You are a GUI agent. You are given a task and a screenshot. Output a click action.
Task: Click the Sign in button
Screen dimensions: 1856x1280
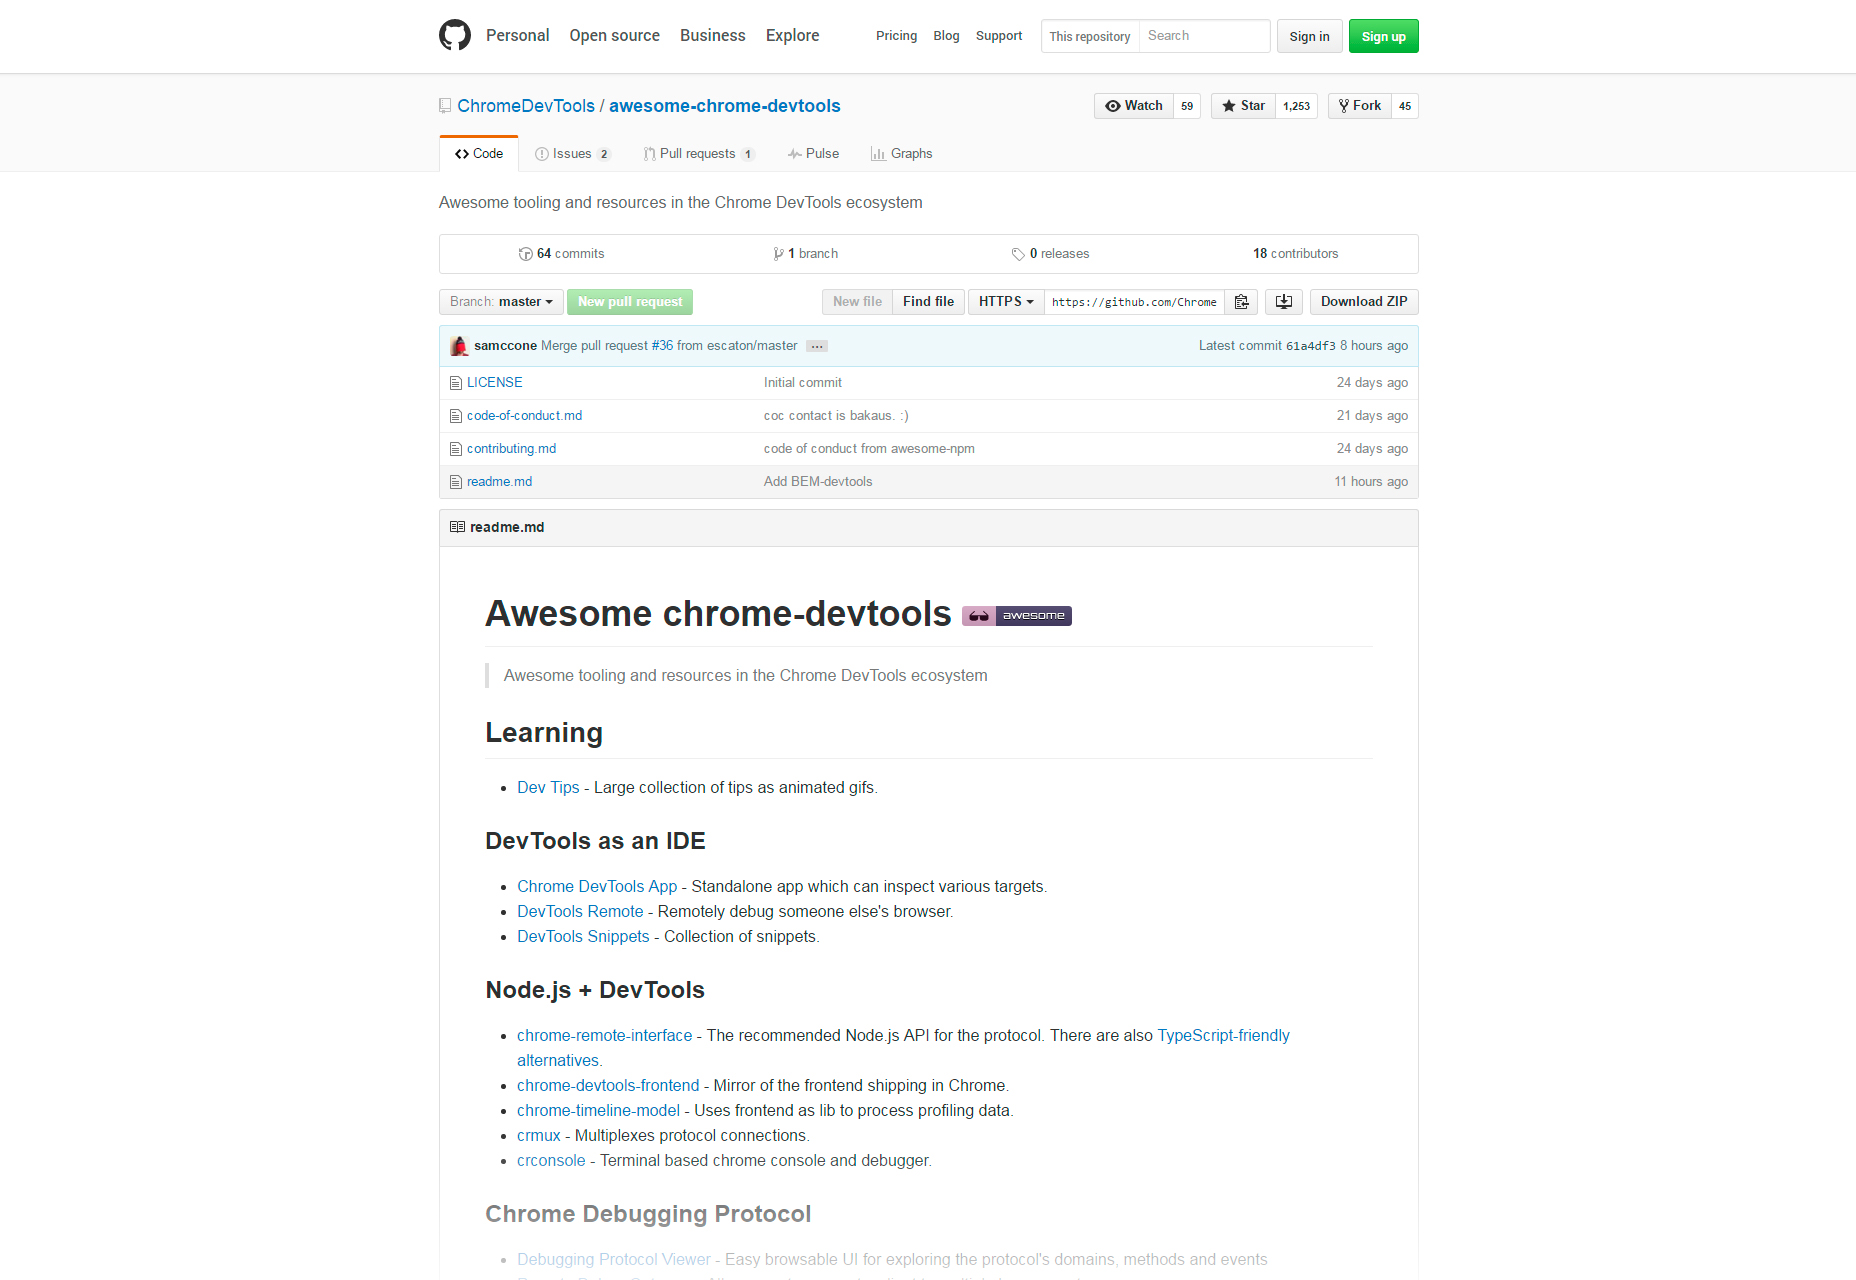point(1309,36)
